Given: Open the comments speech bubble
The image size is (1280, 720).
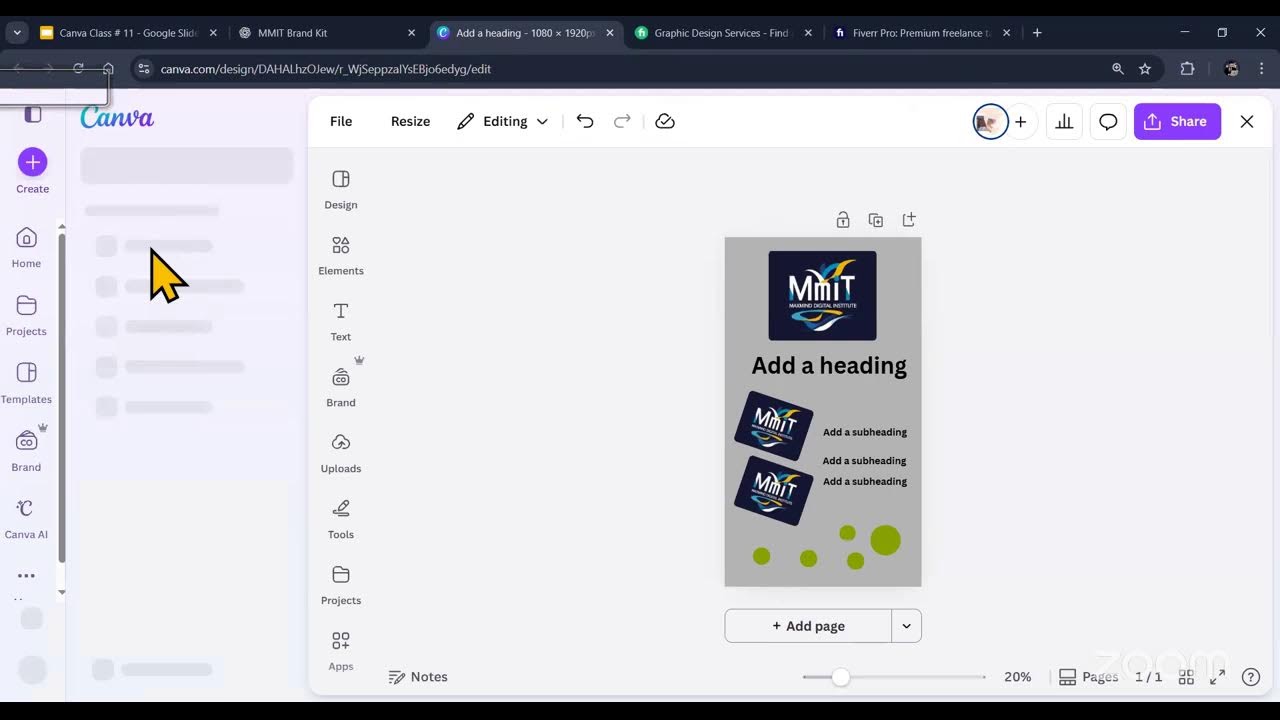Looking at the screenshot, I should pyautogui.click(x=1108, y=122).
